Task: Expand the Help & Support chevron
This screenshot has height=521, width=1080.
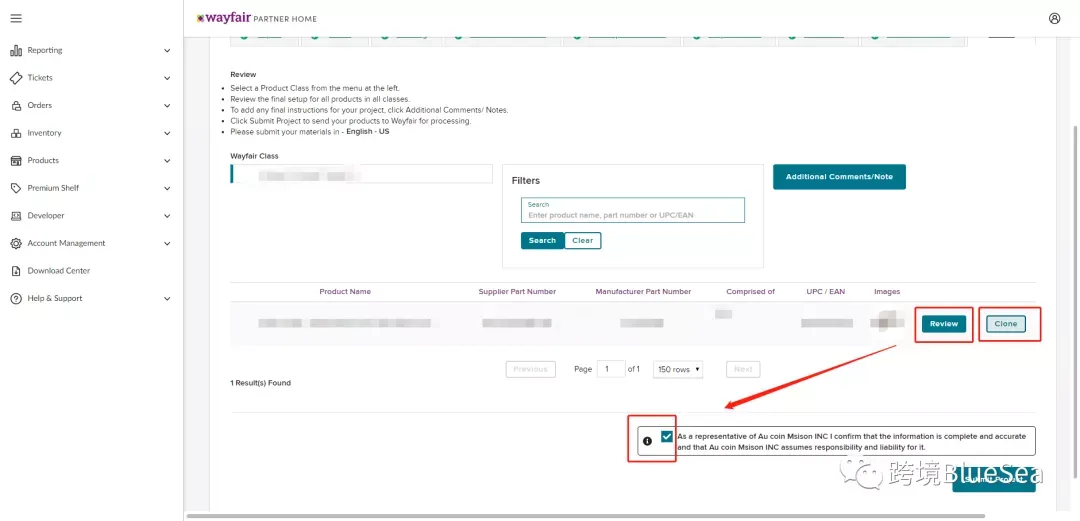Action: tap(167, 298)
